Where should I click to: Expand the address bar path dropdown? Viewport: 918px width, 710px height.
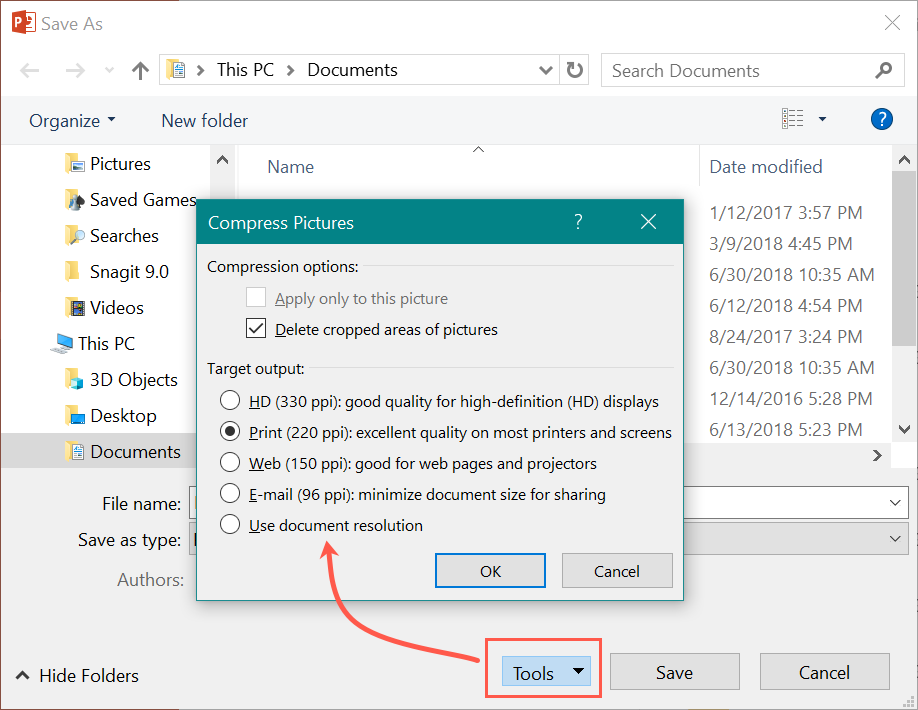coord(546,70)
